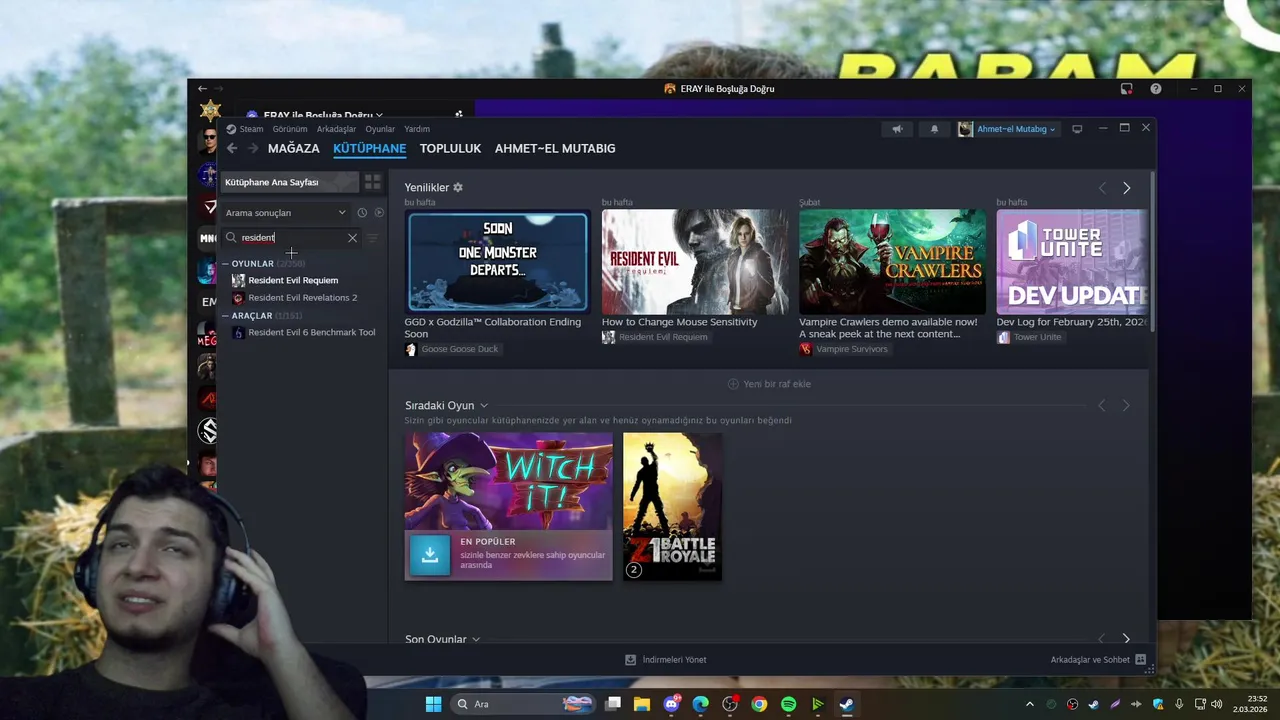
Task: Select Resident Evil Revelations 2
Action: (x=302, y=298)
